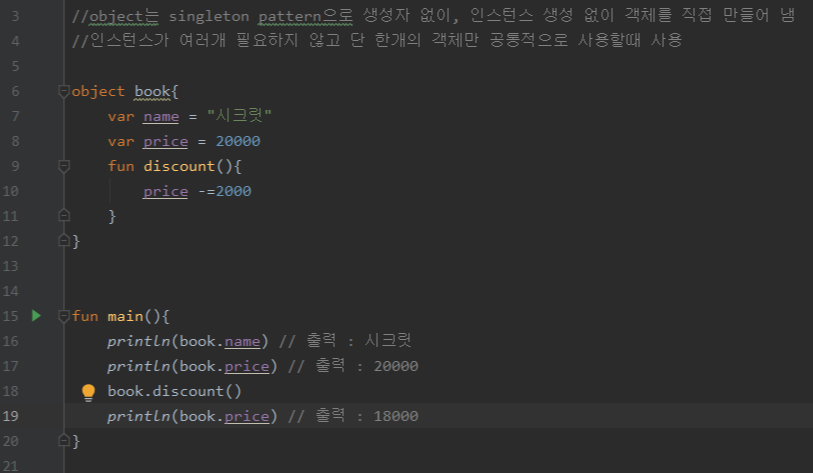813x473 pixels.
Task: Click the "book" object name at line 6
Action: 152,92
